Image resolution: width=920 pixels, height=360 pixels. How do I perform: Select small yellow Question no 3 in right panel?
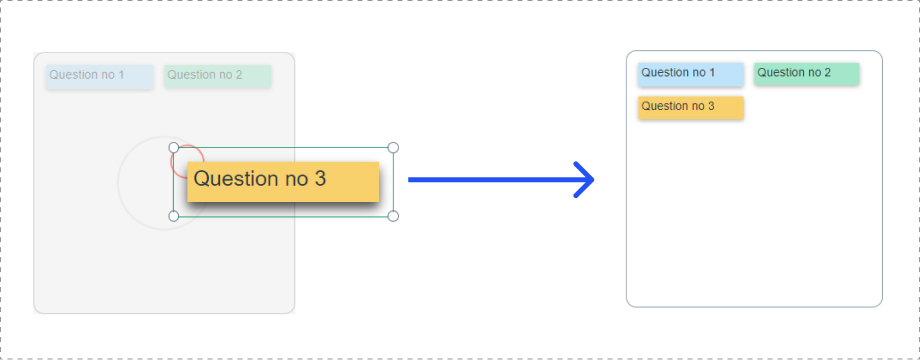tap(691, 108)
